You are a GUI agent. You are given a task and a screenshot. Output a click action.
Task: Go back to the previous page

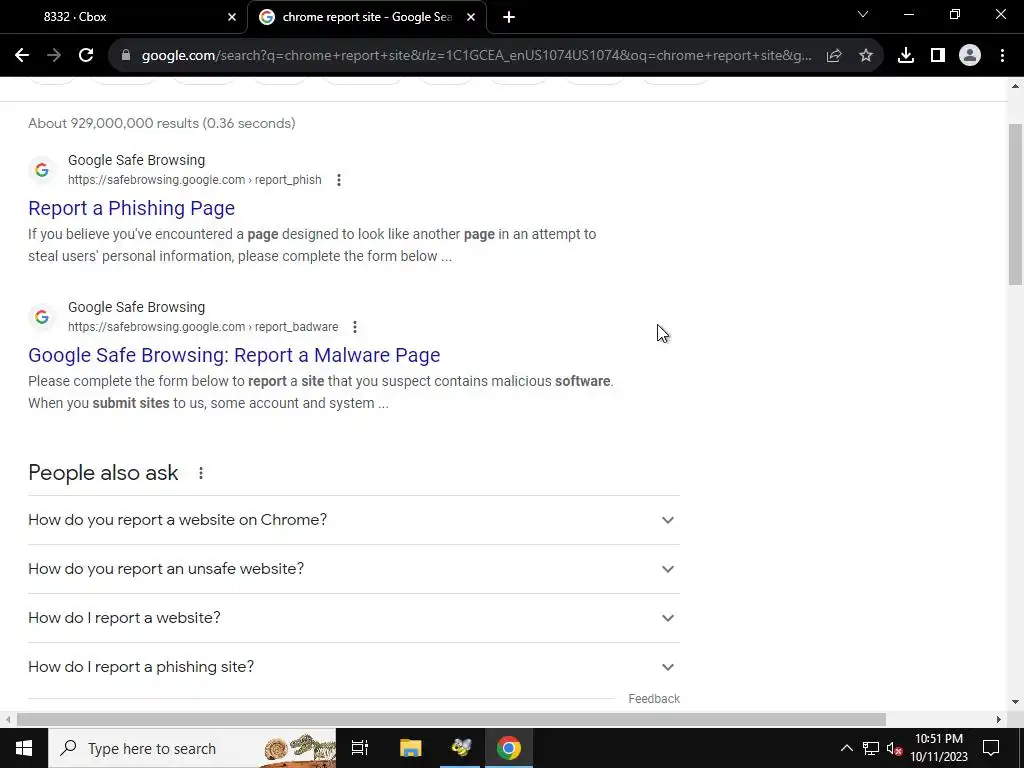(22, 56)
